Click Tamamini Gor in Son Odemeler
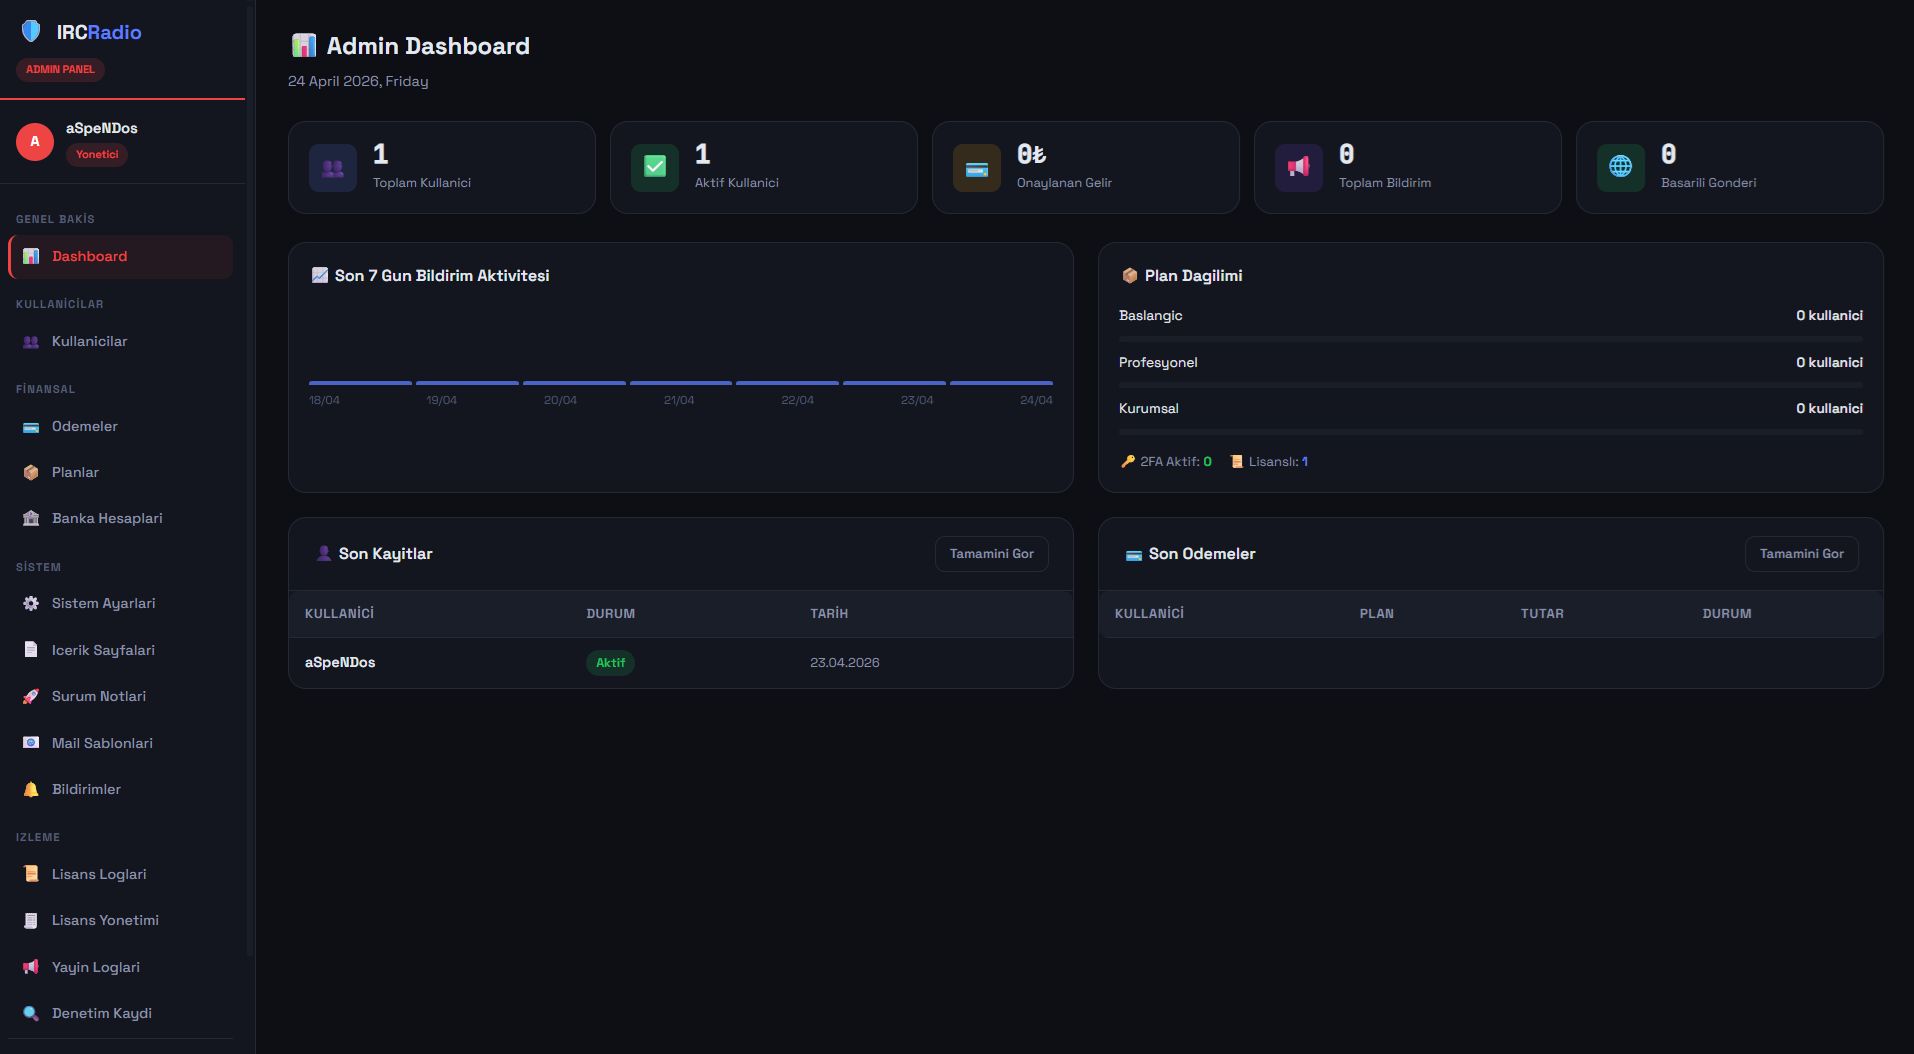This screenshot has height=1054, width=1914. point(1801,554)
